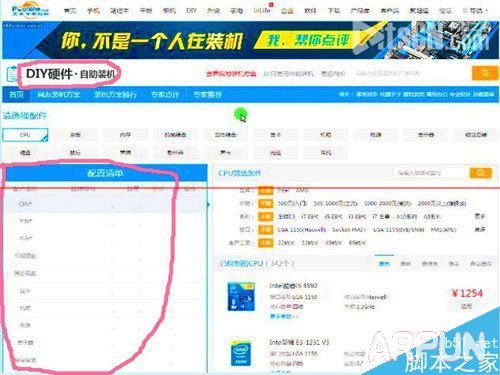
Task: Select the CPU component category button
Action: coord(25,135)
